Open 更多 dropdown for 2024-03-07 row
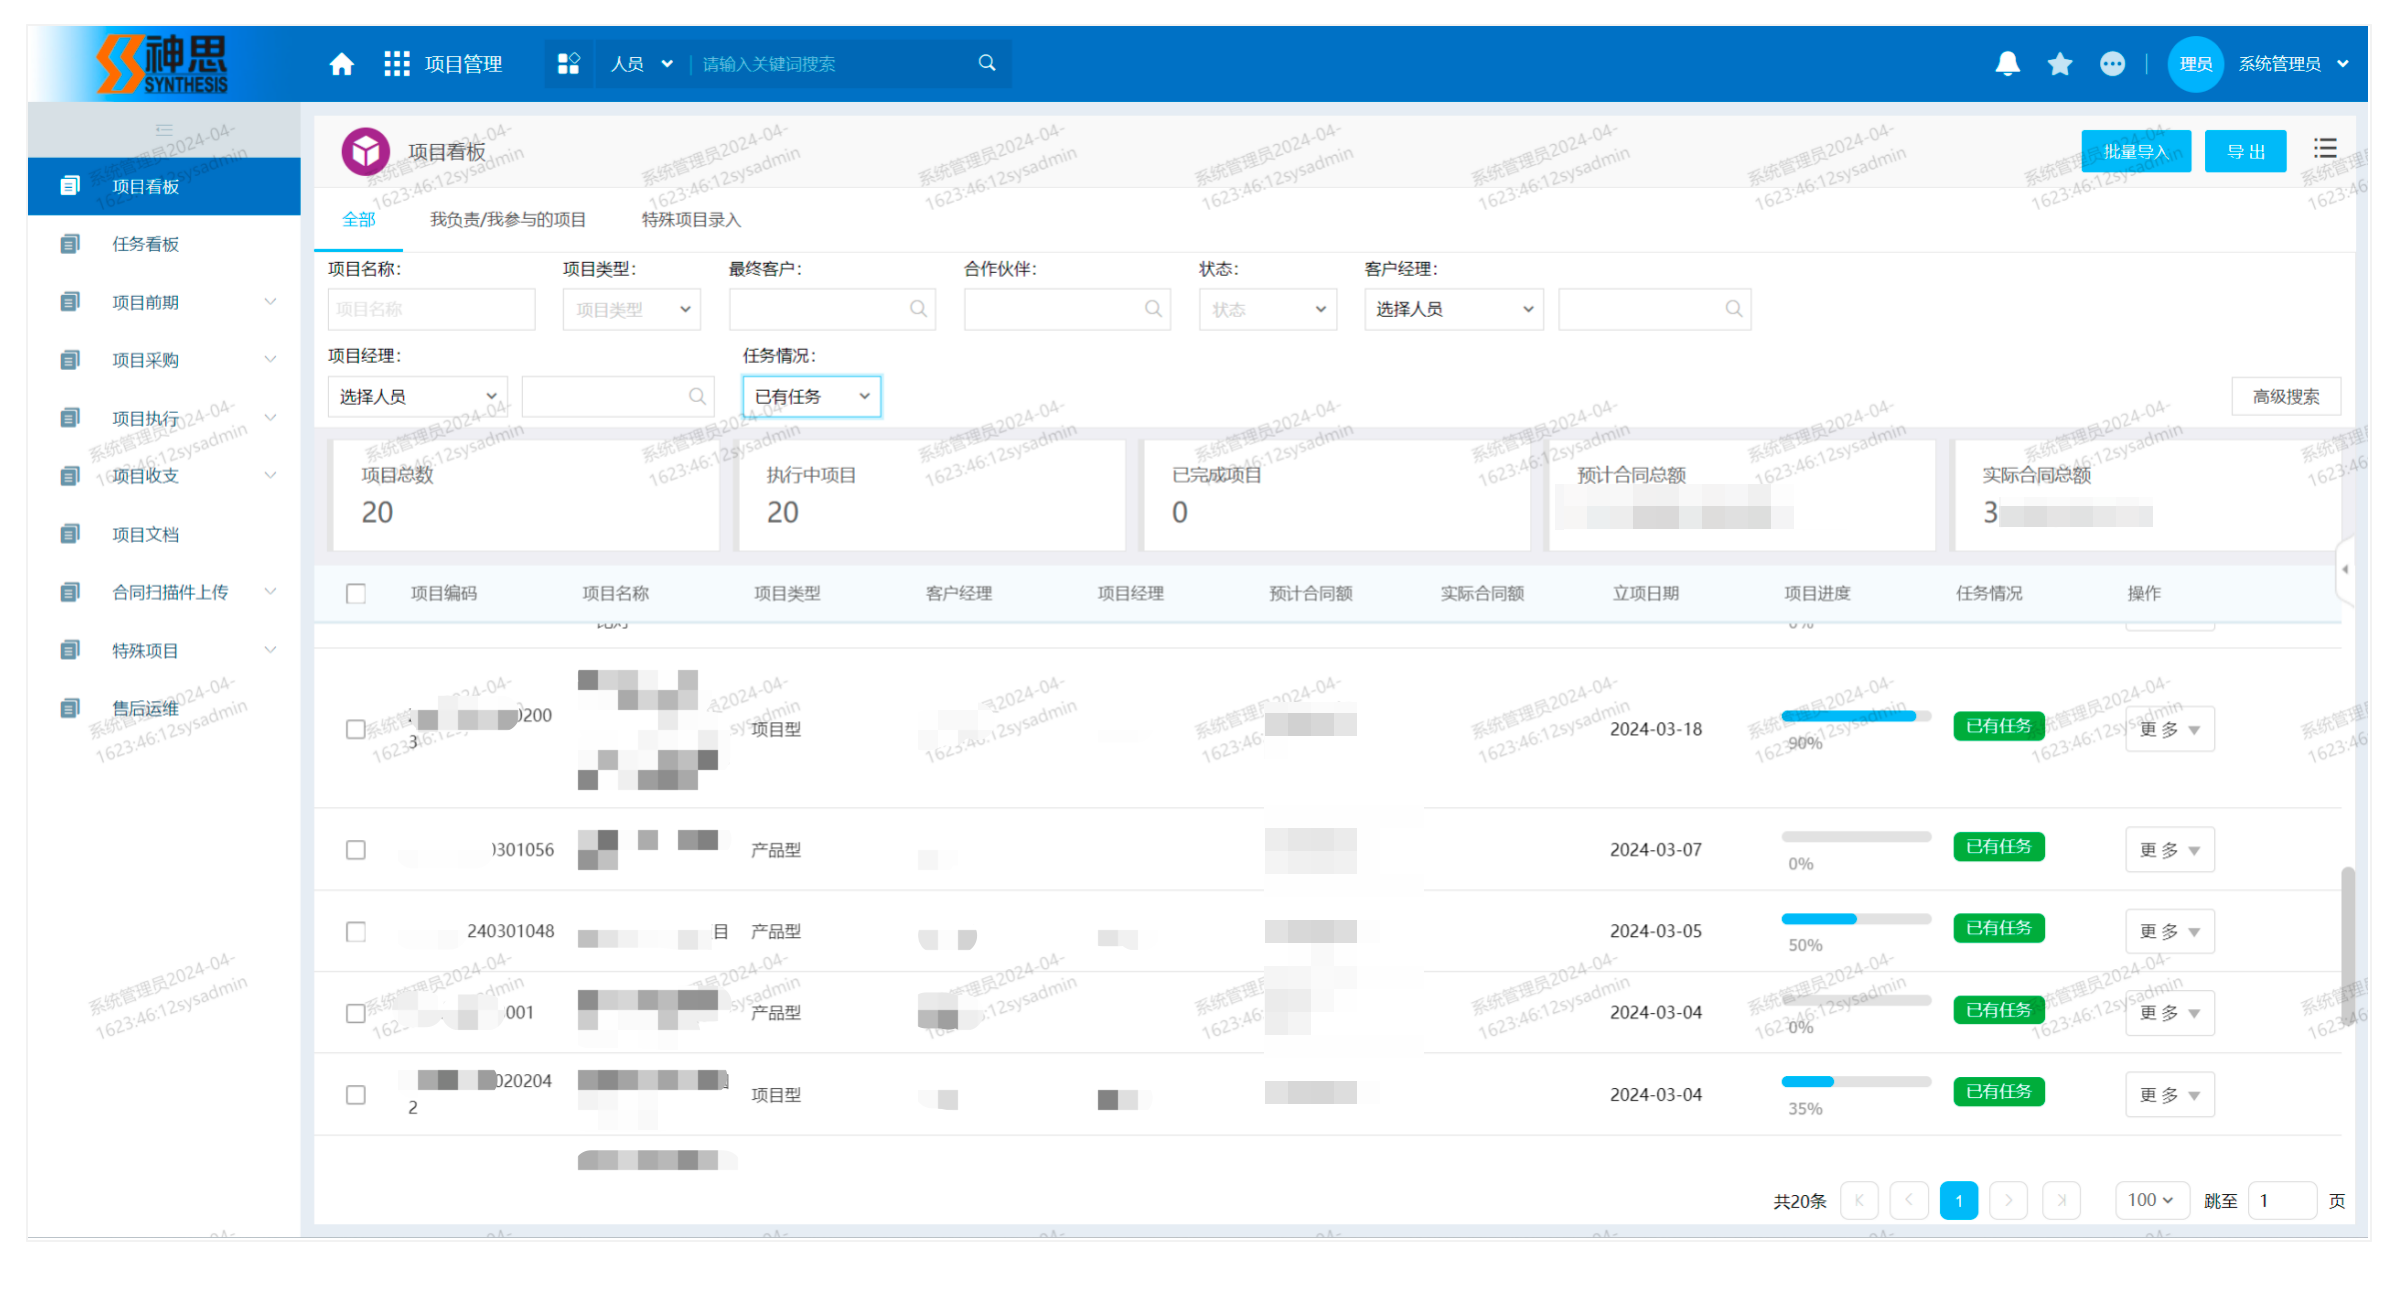 pyautogui.click(x=2170, y=850)
